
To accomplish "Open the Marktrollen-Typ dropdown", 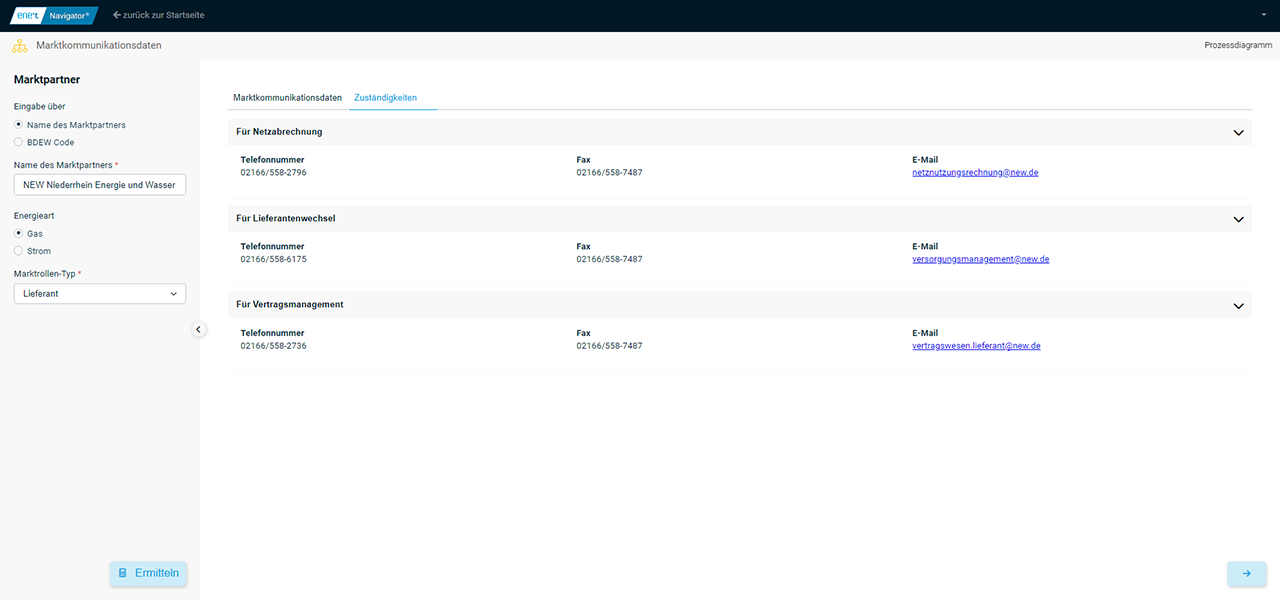I will pyautogui.click(x=100, y=294).
